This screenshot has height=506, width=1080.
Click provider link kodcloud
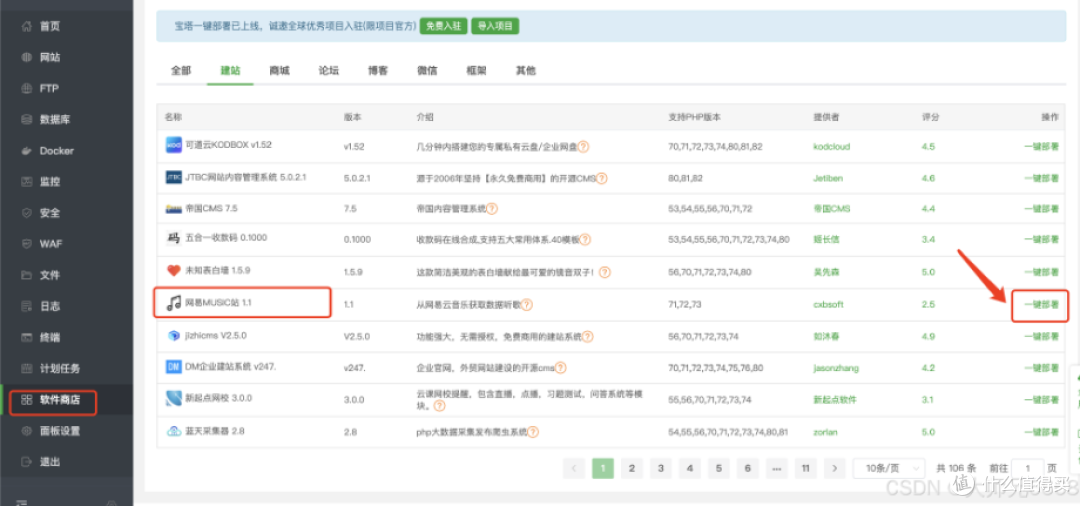831,146
